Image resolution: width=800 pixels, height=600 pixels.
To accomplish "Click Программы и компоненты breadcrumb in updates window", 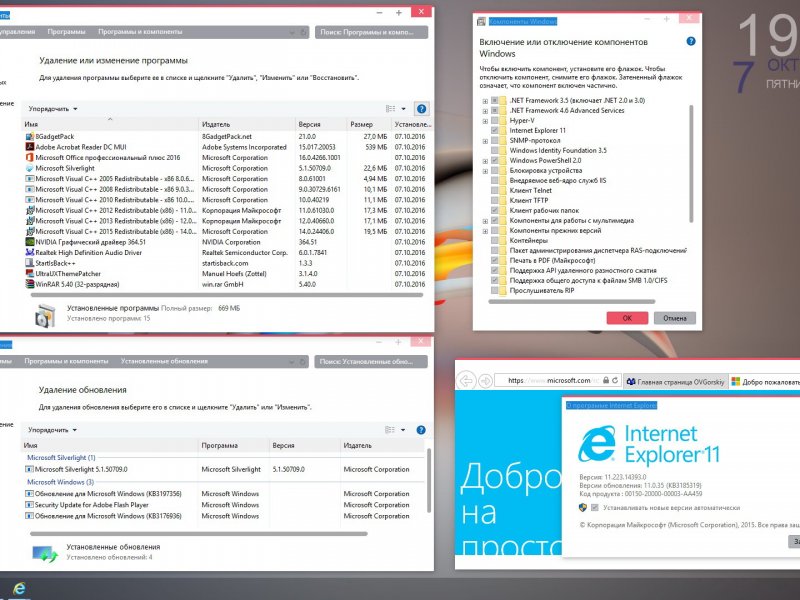I will pos(66,361).
